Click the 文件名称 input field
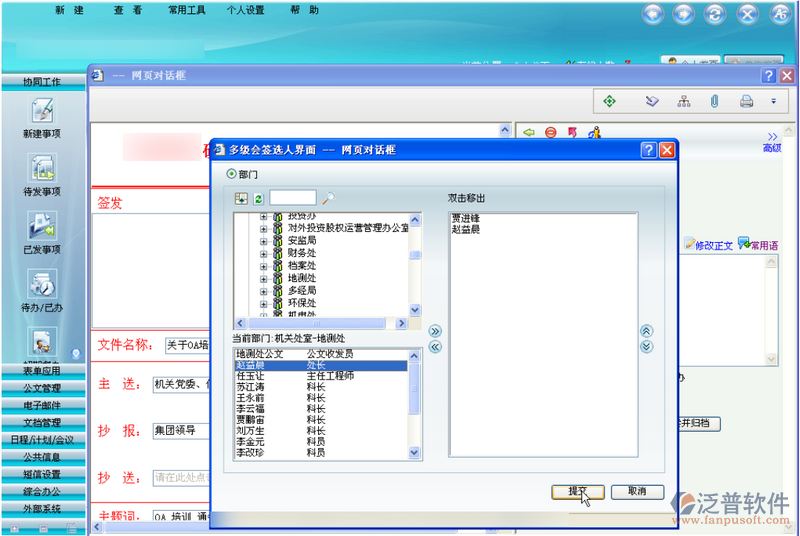This screenshot has width=800, height=536. 187,345
